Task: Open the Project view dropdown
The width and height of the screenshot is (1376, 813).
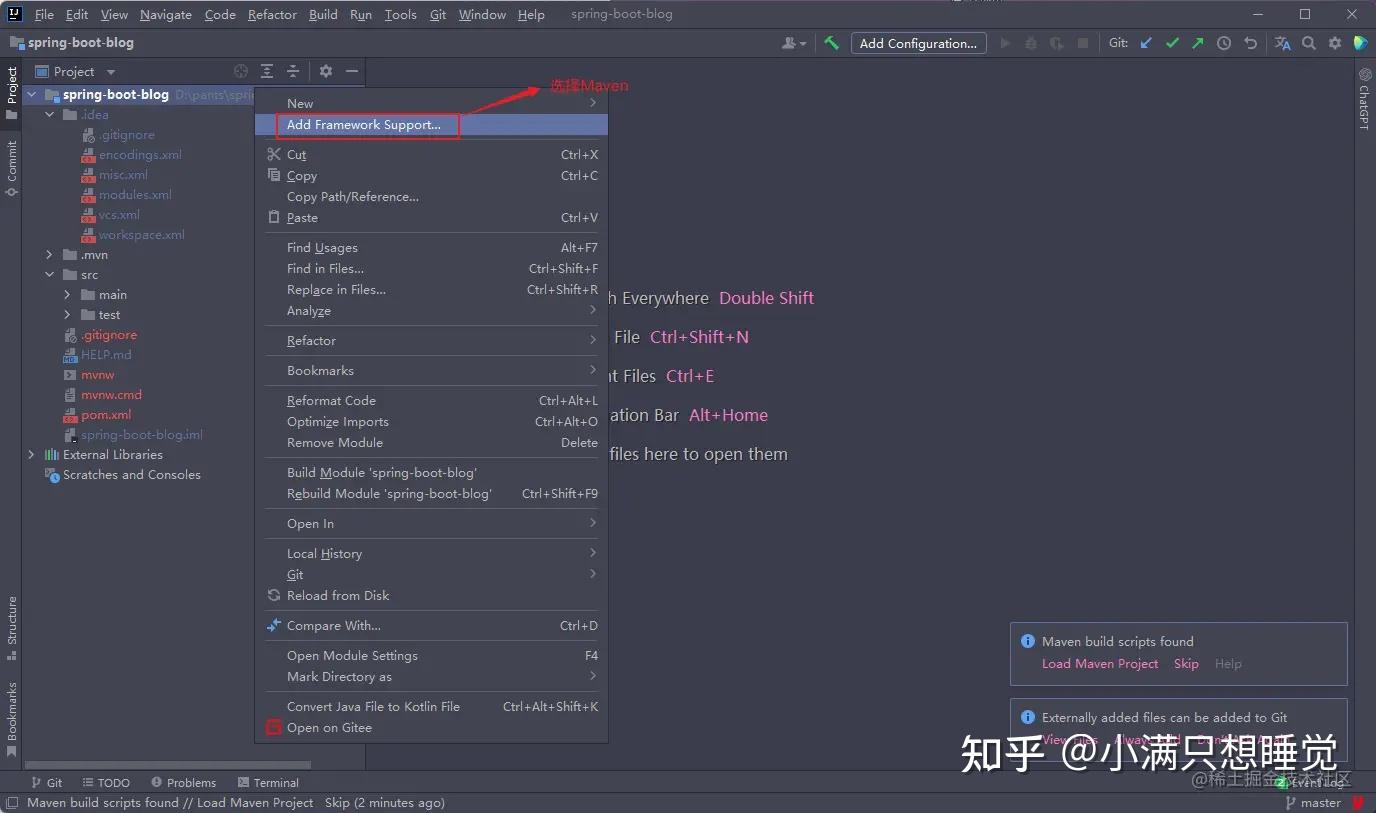Action: point(110,71)
